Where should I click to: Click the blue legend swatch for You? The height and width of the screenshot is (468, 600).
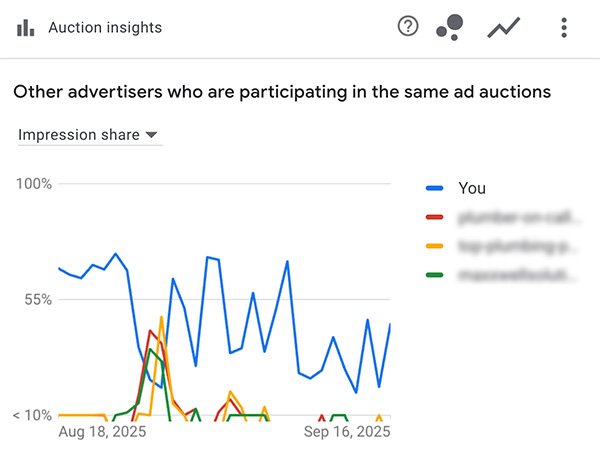pyautogui.click(x=434, y=188)
